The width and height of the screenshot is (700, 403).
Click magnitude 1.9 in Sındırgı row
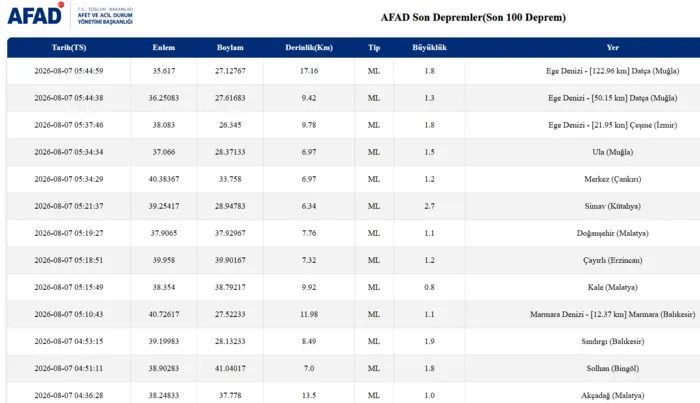pyautogui.click(x=429, y=341)
